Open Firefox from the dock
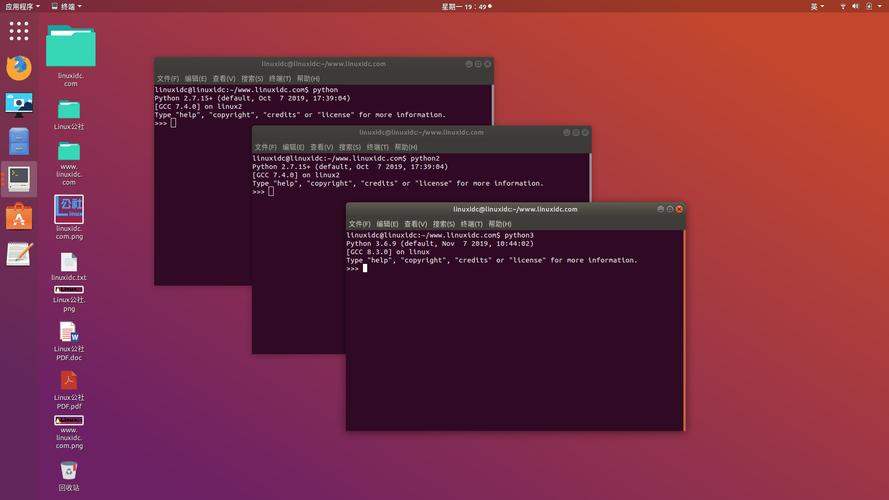This screenshot has height=500, width=889. coord(19,68)
